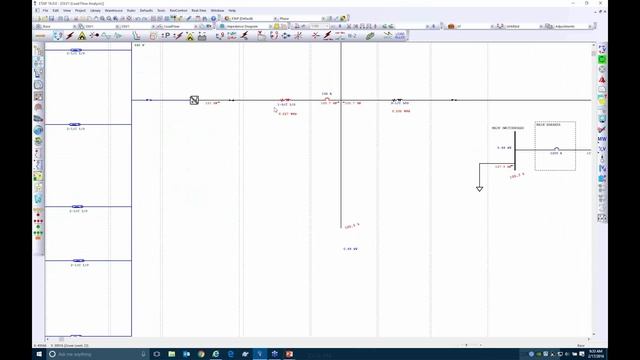Open File Explorer from the taskbar

coord(172,354)
